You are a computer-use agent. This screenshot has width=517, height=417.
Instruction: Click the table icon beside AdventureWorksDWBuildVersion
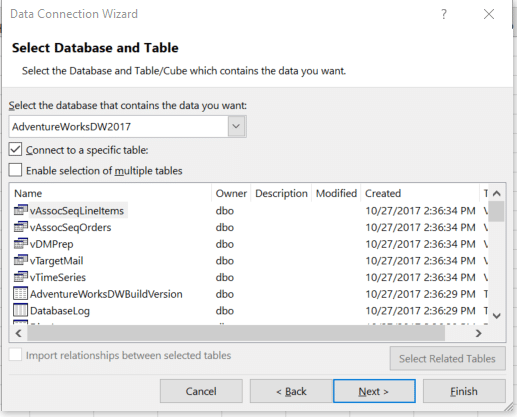pos(20,294)
